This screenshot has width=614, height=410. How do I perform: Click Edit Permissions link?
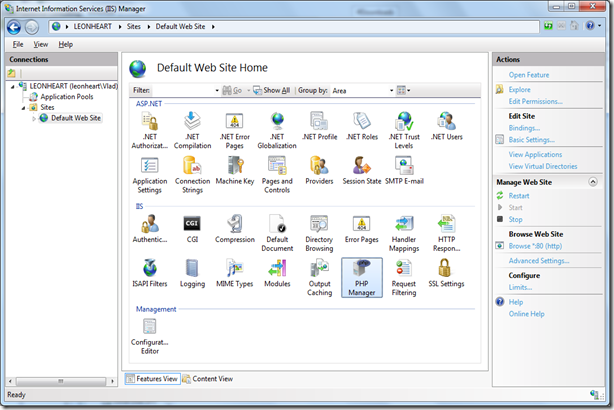coord(535,101)
